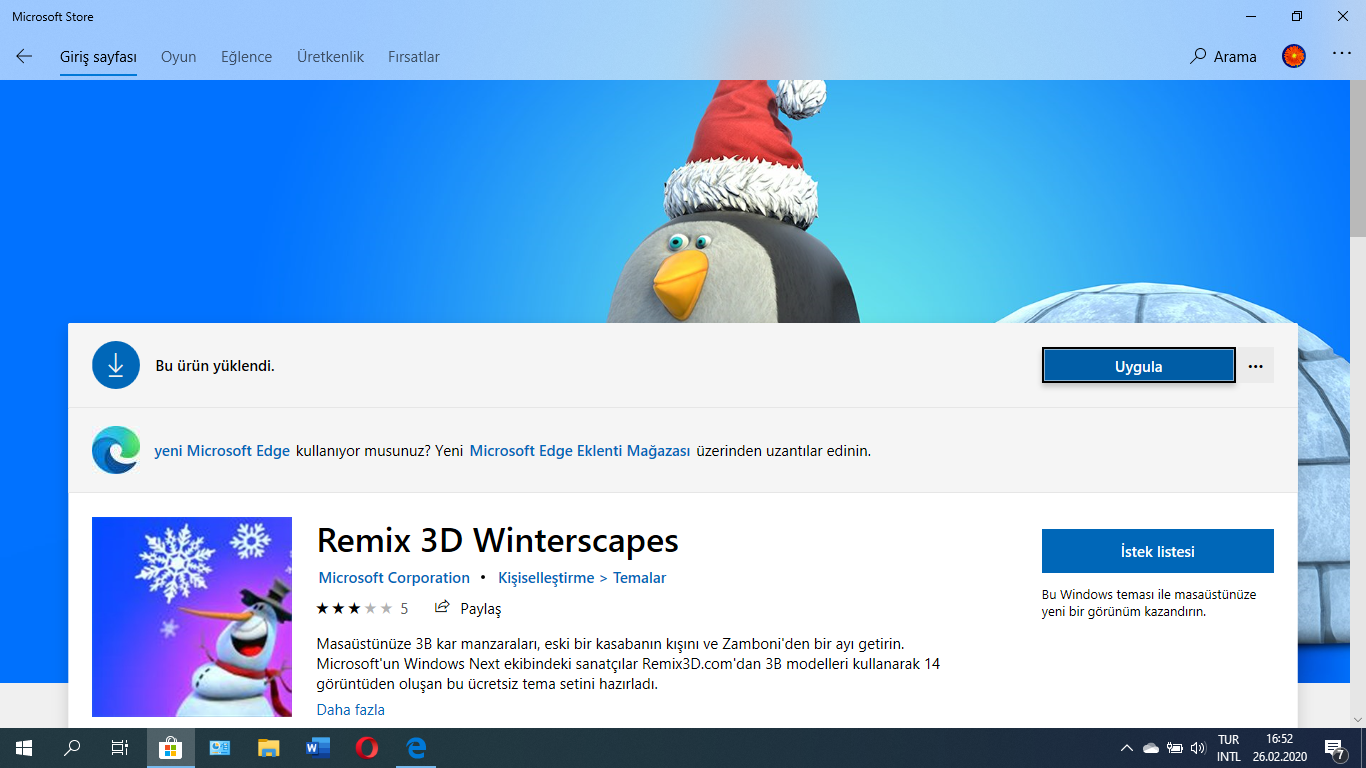Open File Explorer from the taskbar

coord(268,748)
